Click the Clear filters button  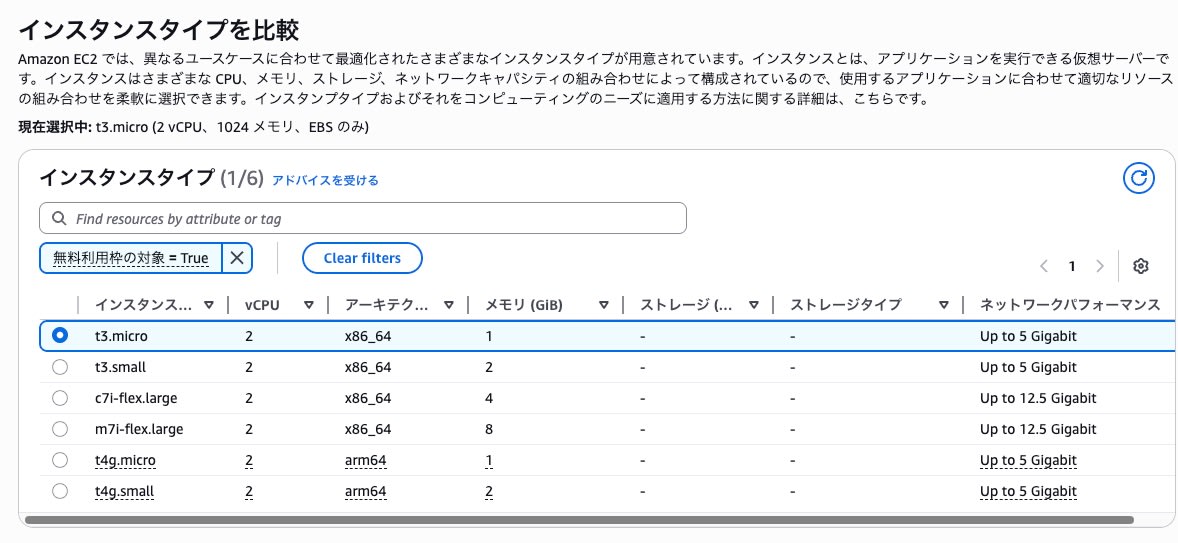point(362,258)
